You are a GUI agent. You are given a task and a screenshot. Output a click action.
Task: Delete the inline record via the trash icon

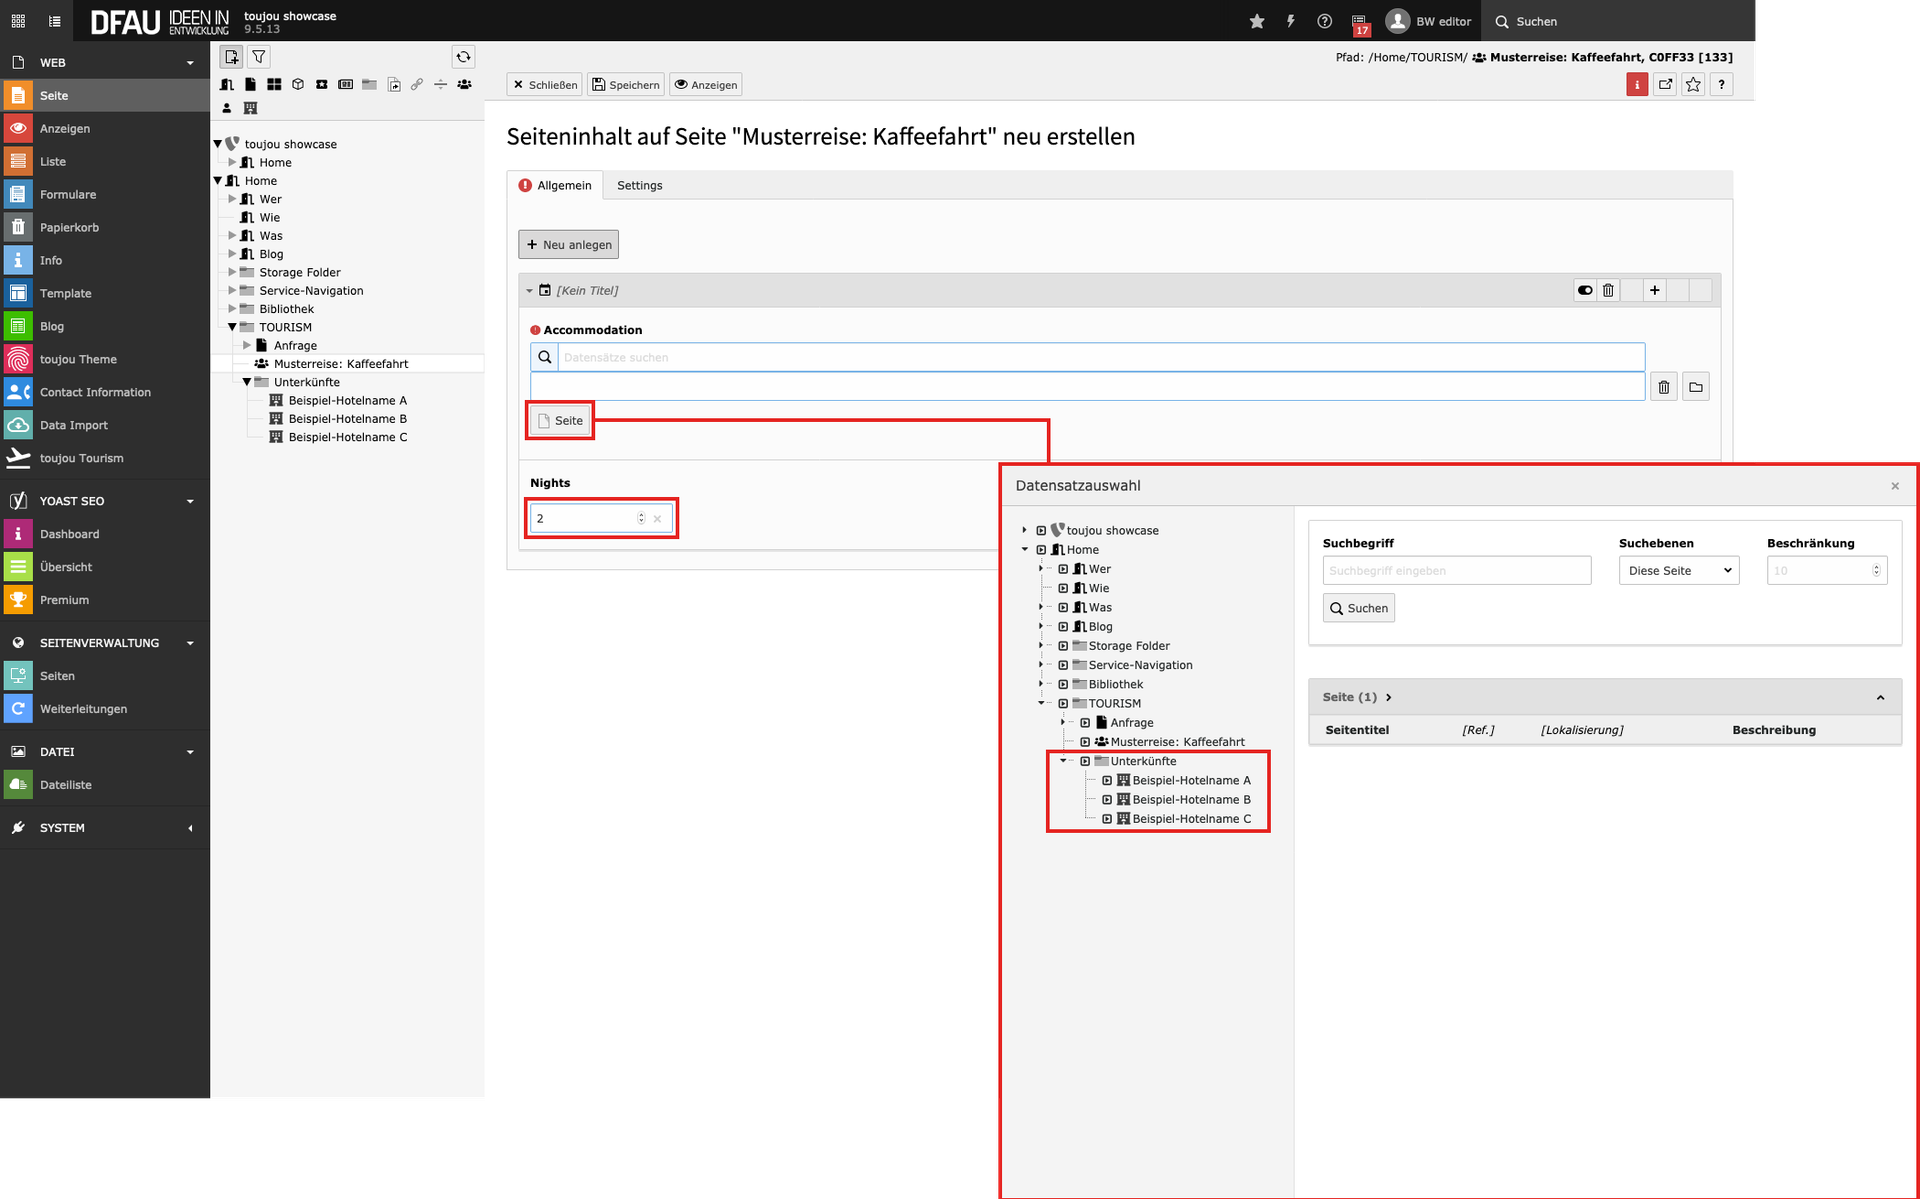(1608, 290)
